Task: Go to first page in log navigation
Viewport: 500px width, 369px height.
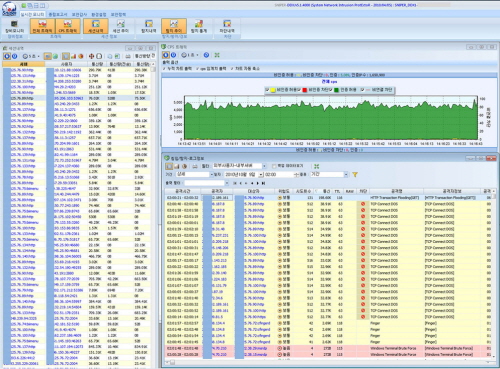Action: click(x=235, y=183)
